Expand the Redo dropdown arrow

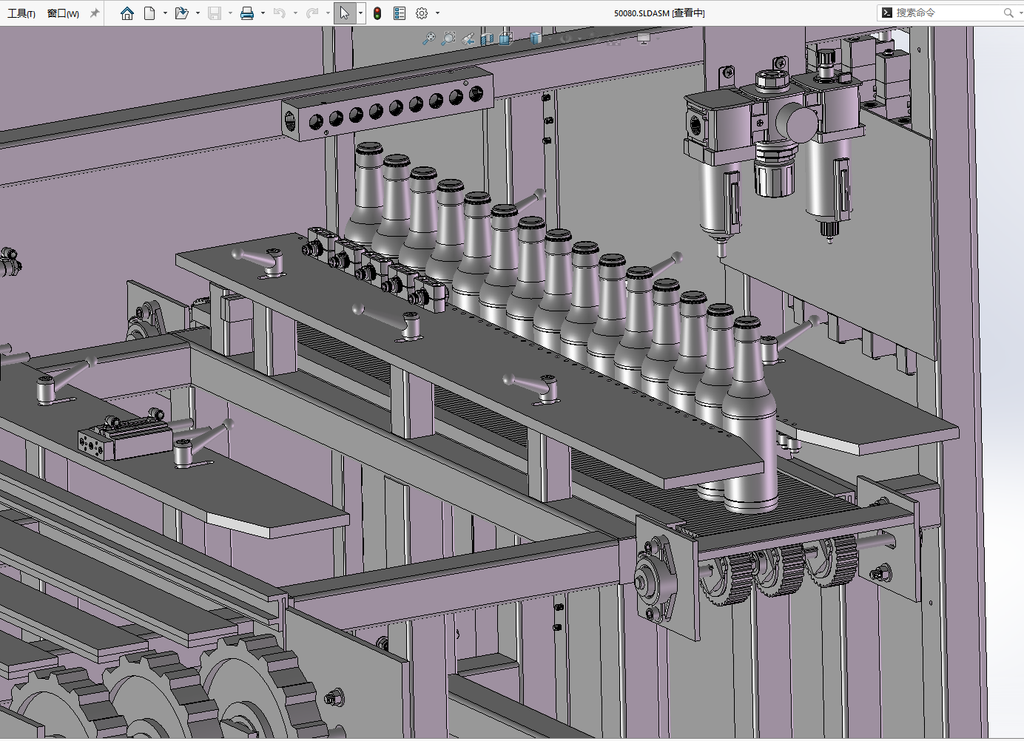[x=328, y=12]
